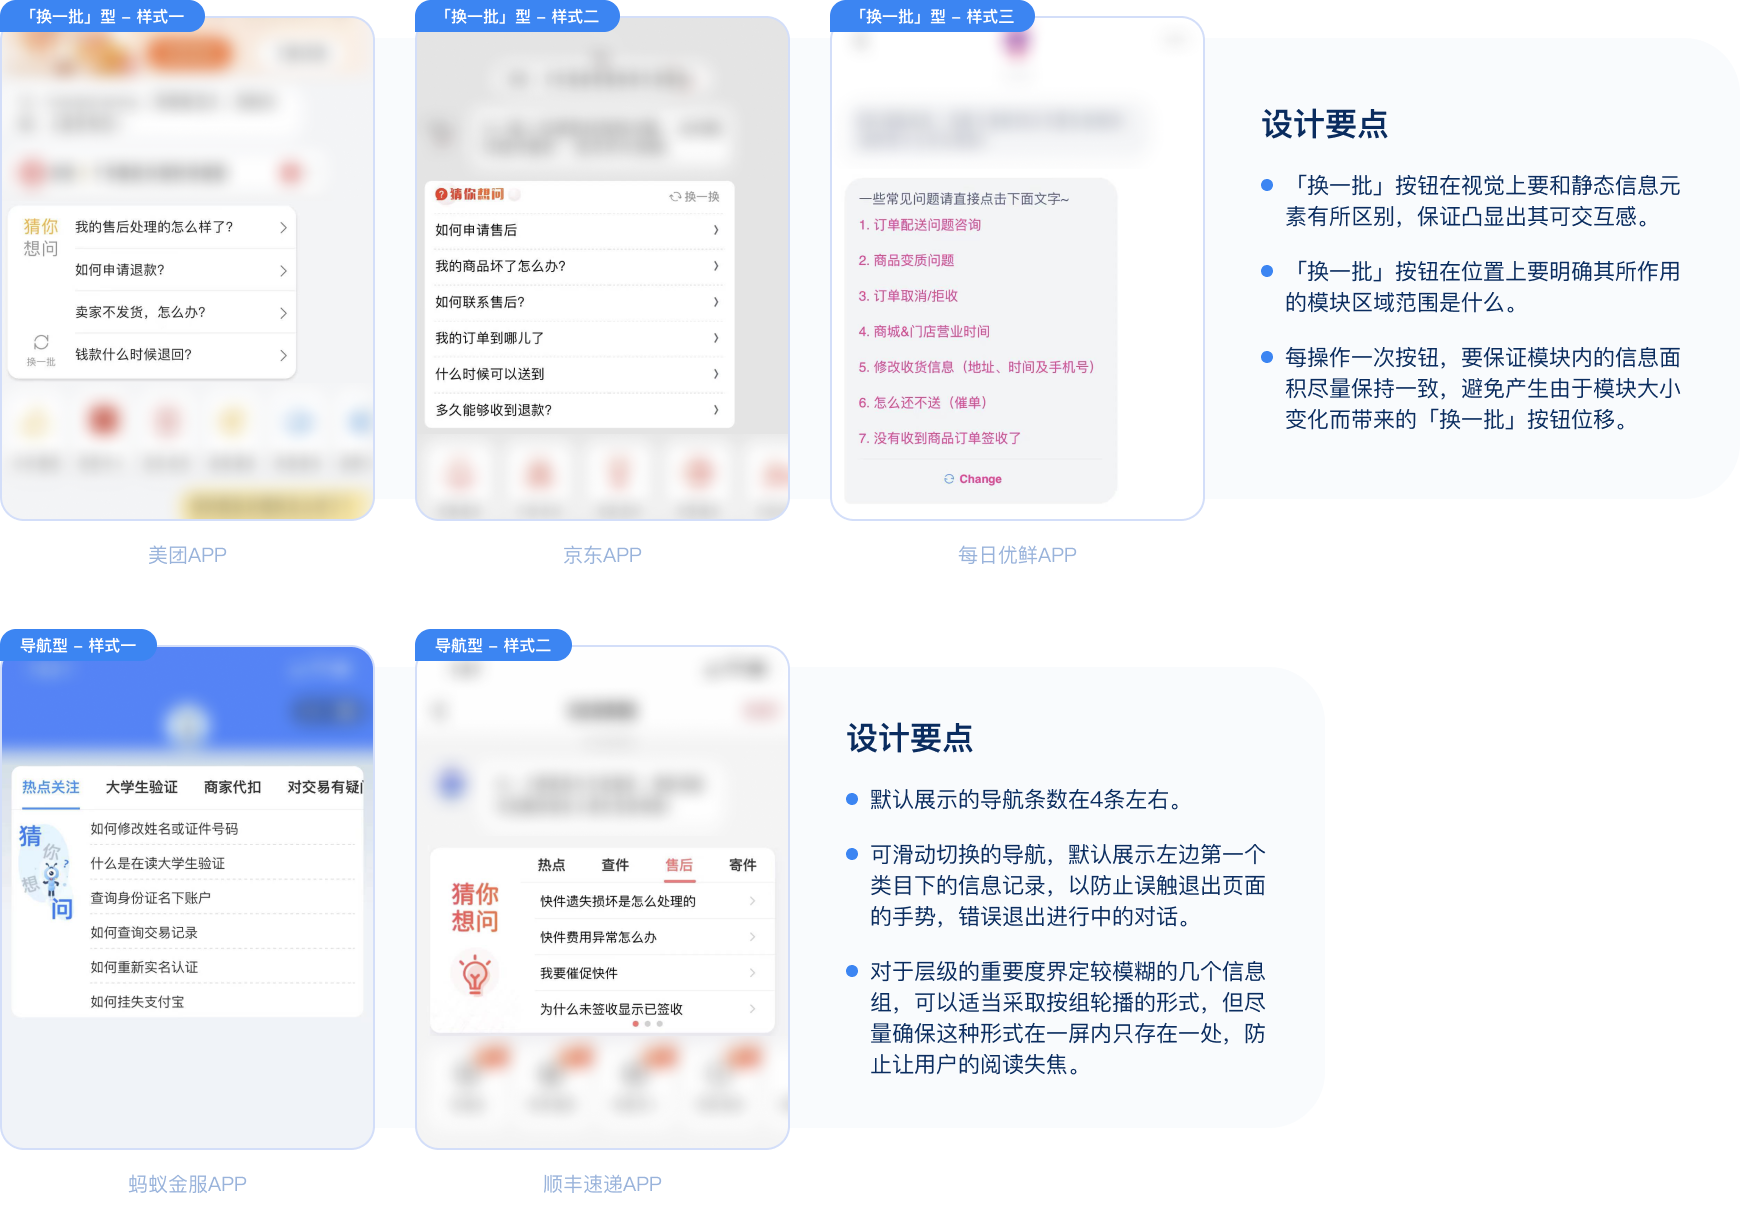Click the 猜你想问 title in 美团 card

pyautogui.click(x=41, y=237)
